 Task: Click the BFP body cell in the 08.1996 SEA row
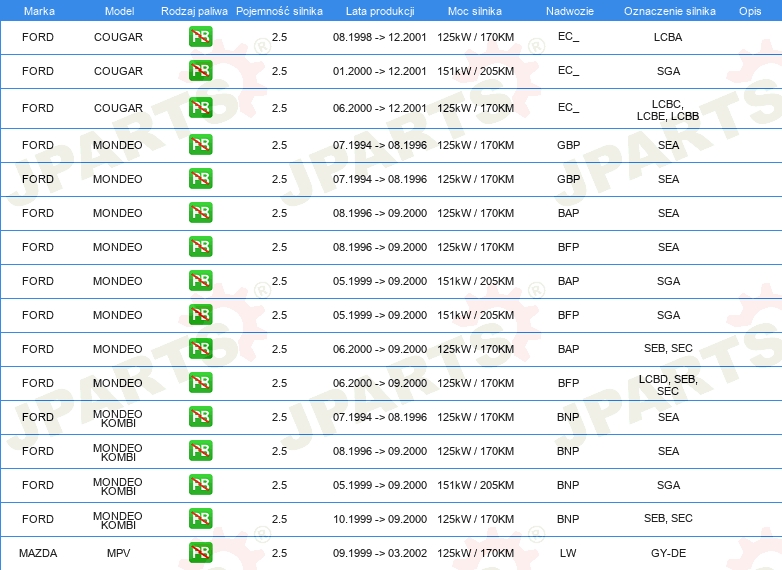(x=569, y=247)
